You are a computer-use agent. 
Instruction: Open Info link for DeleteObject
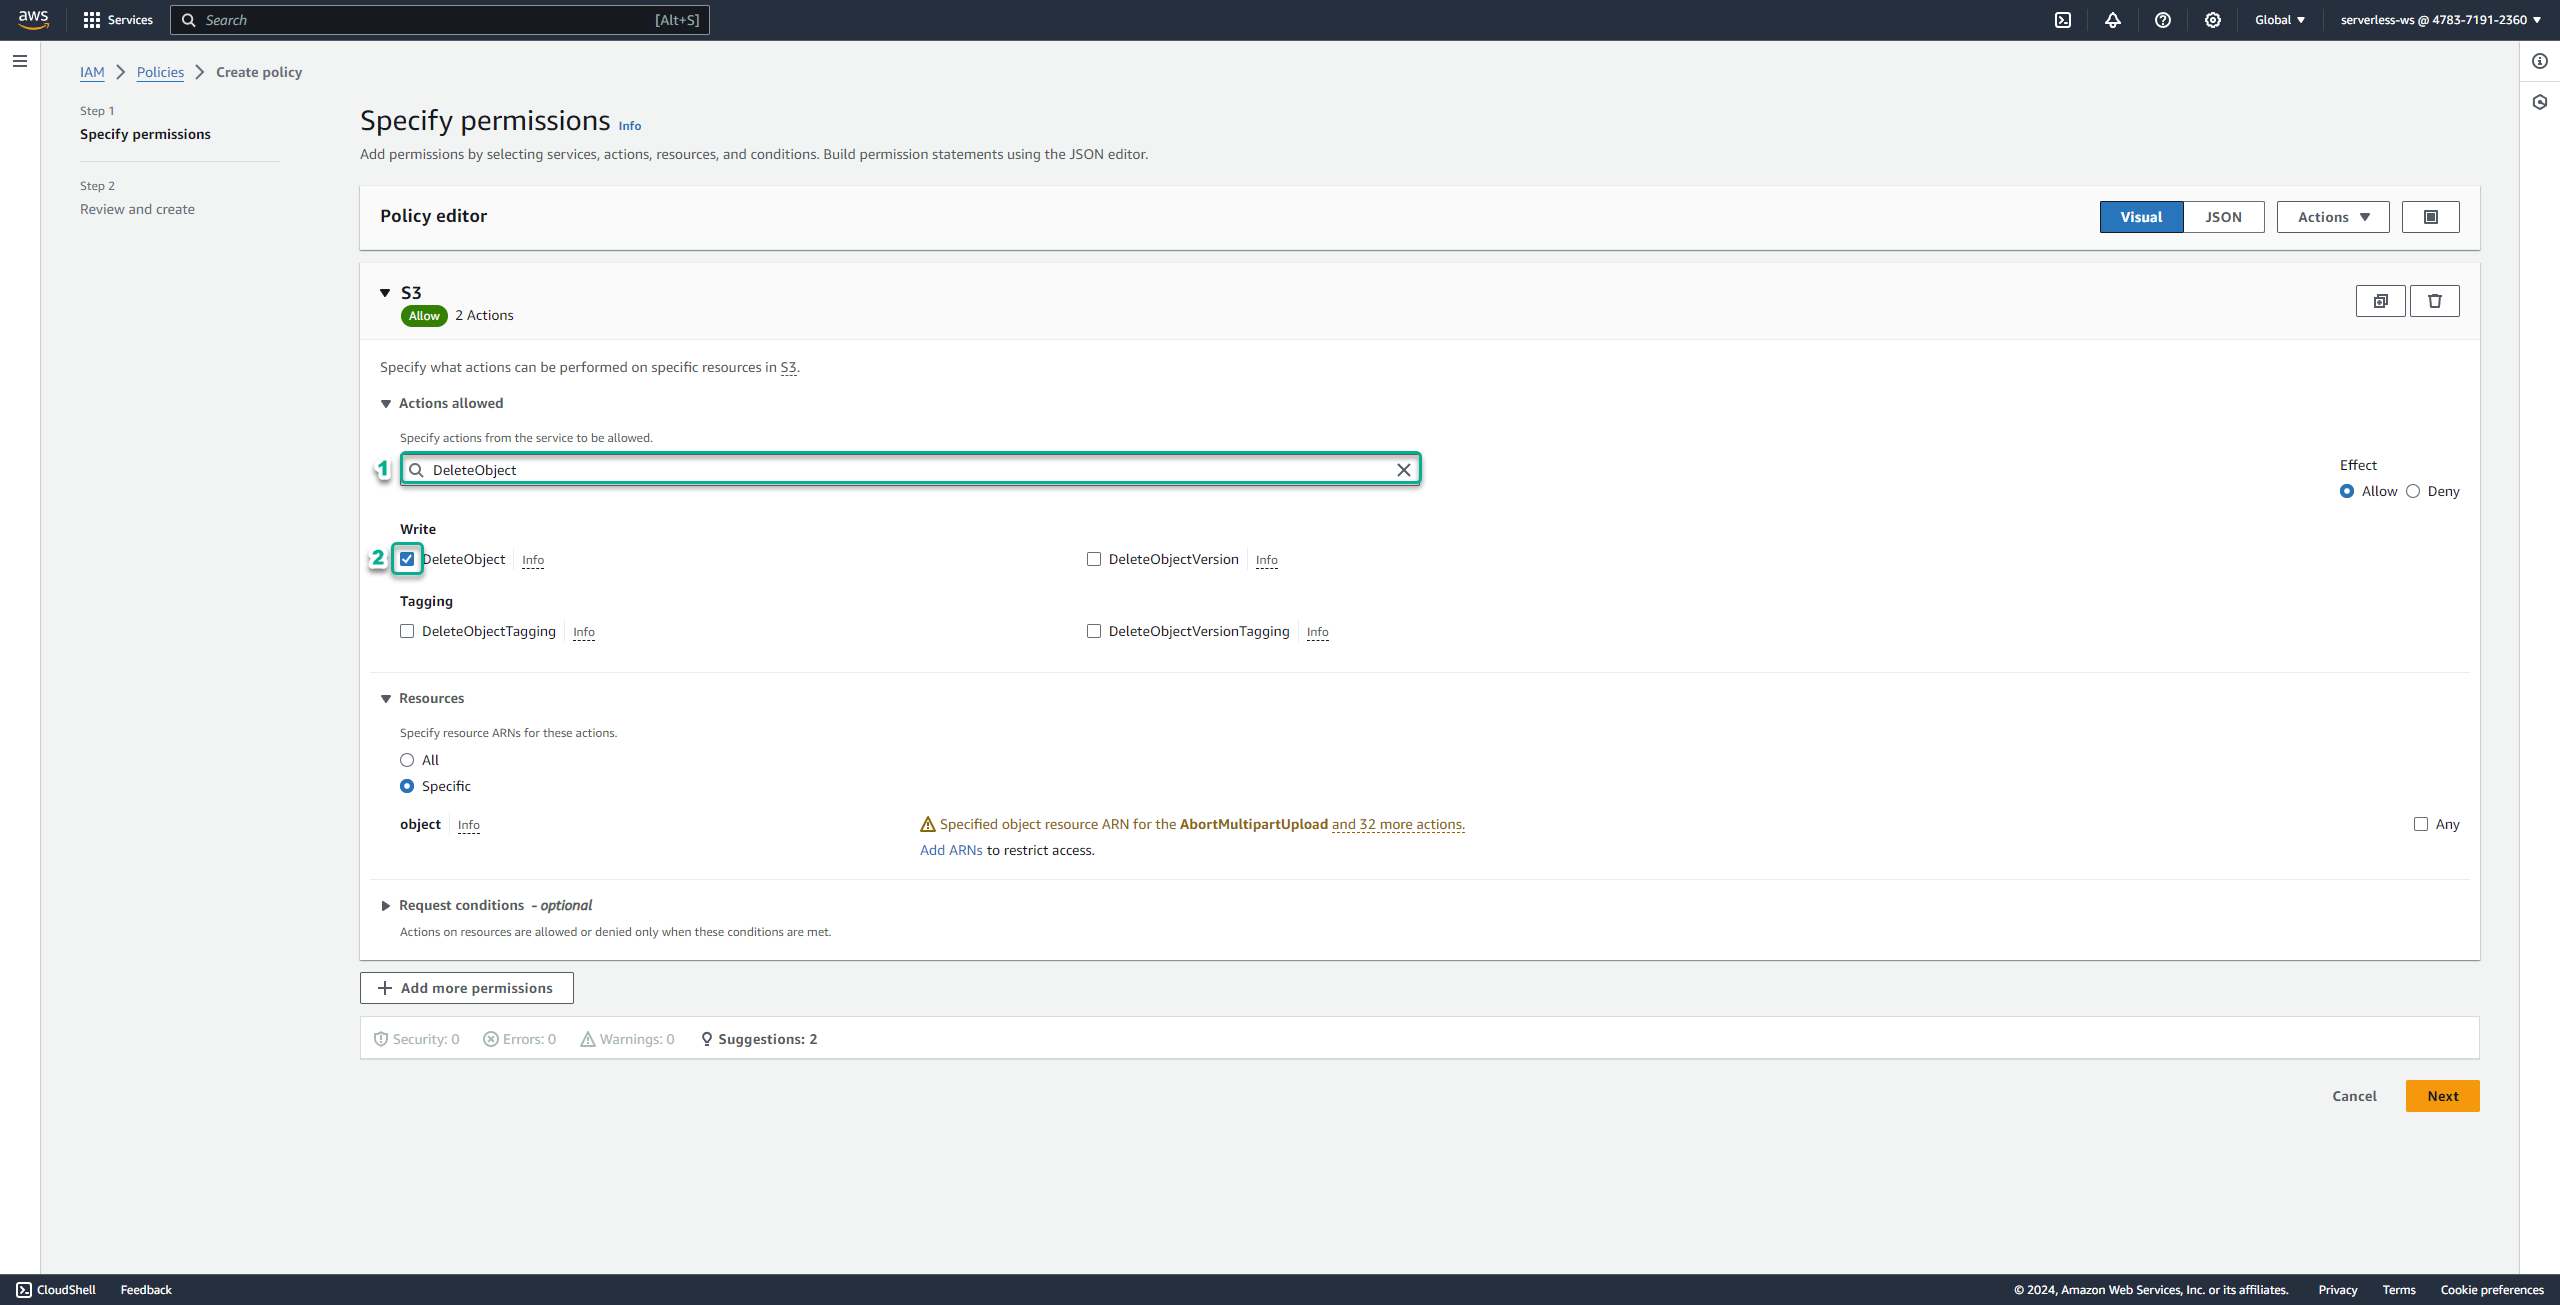(533, 560)
